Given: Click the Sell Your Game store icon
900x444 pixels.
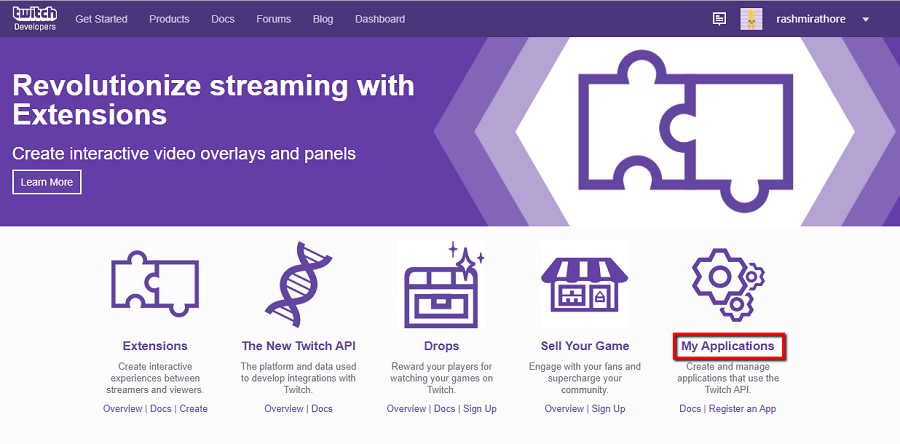Looking at the screenshot, I should pos(585,285).
